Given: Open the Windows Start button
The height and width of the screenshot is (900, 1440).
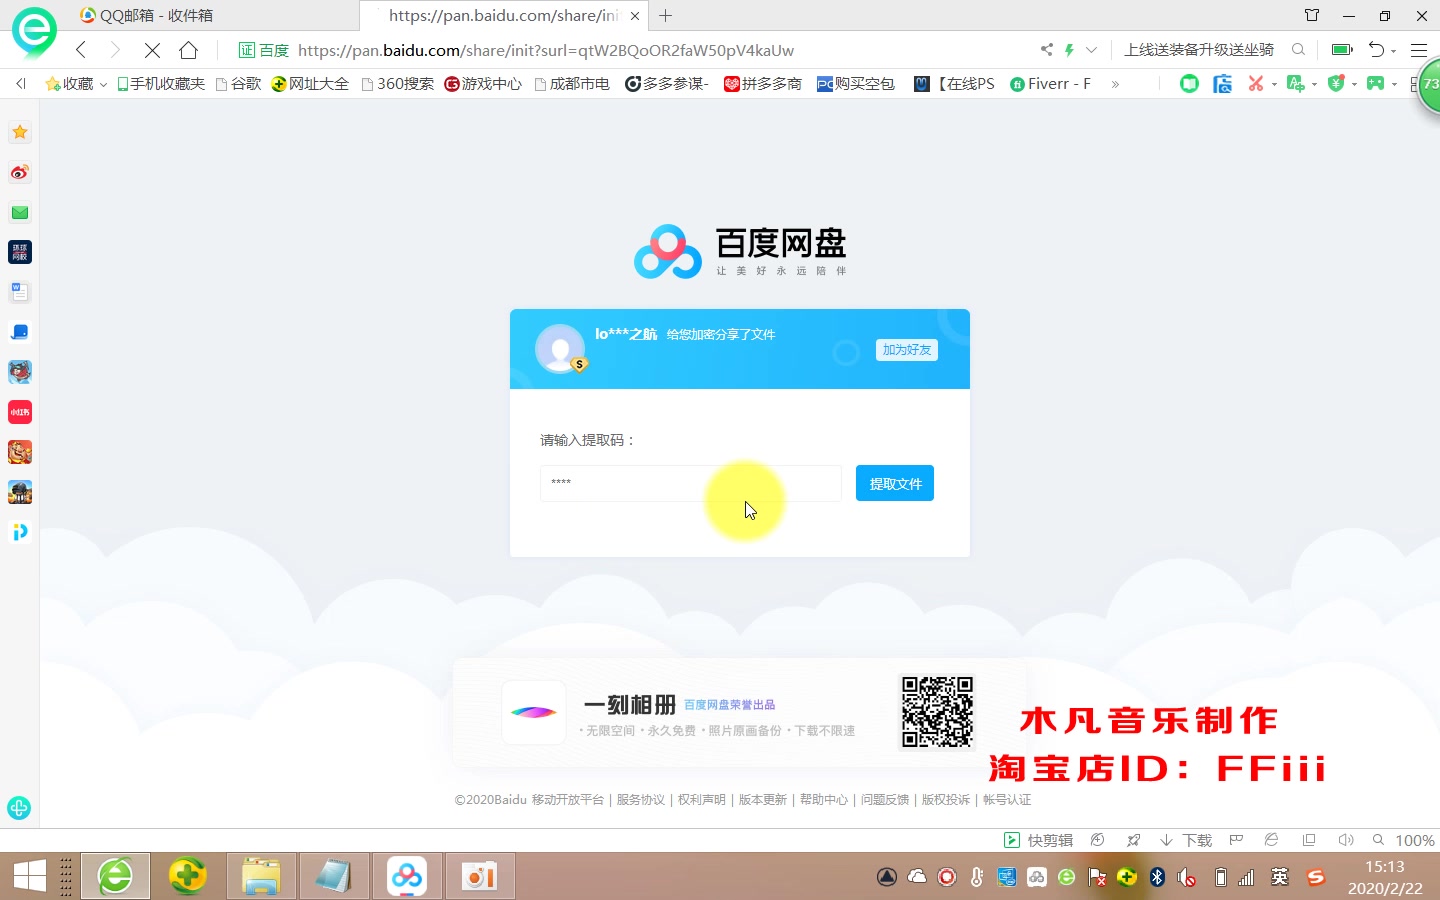Looking at the screenshot, I should (30, 877).
